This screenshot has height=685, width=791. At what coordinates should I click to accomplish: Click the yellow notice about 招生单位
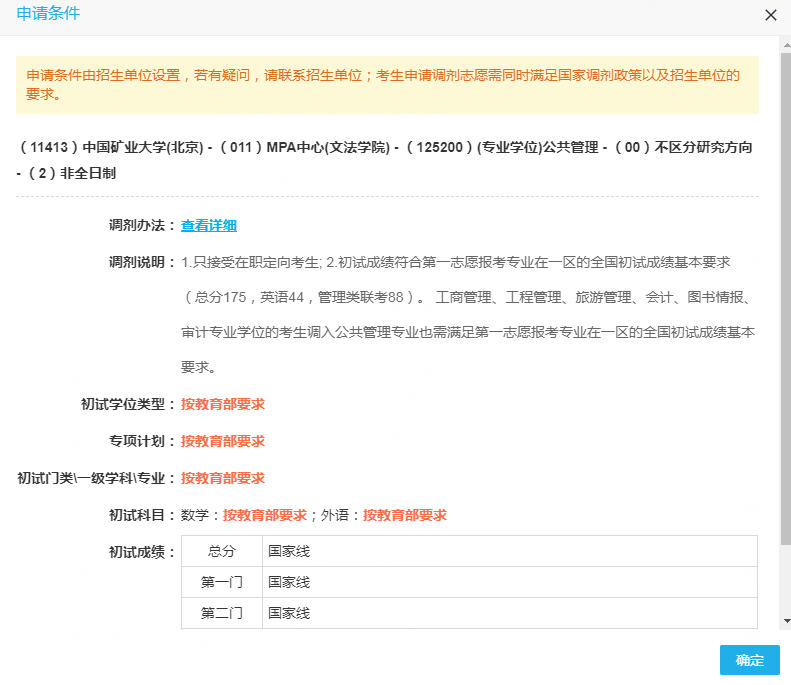pos(387,85)
